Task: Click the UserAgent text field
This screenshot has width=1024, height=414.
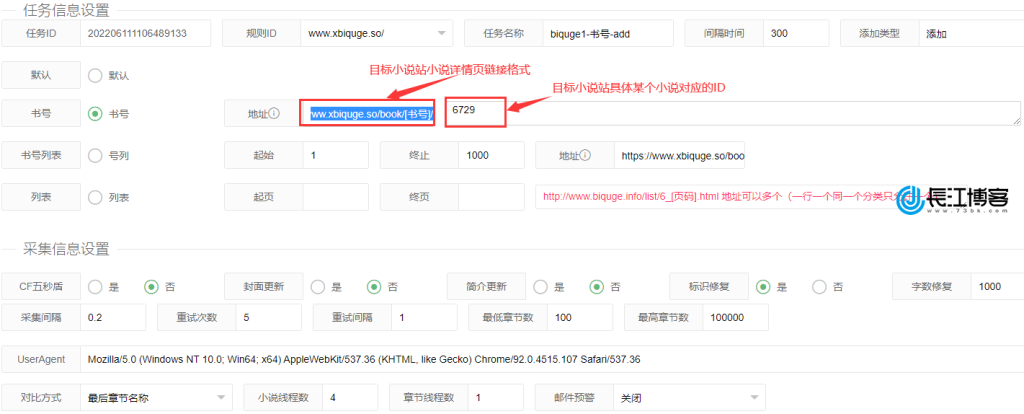Action: (545, 358)
